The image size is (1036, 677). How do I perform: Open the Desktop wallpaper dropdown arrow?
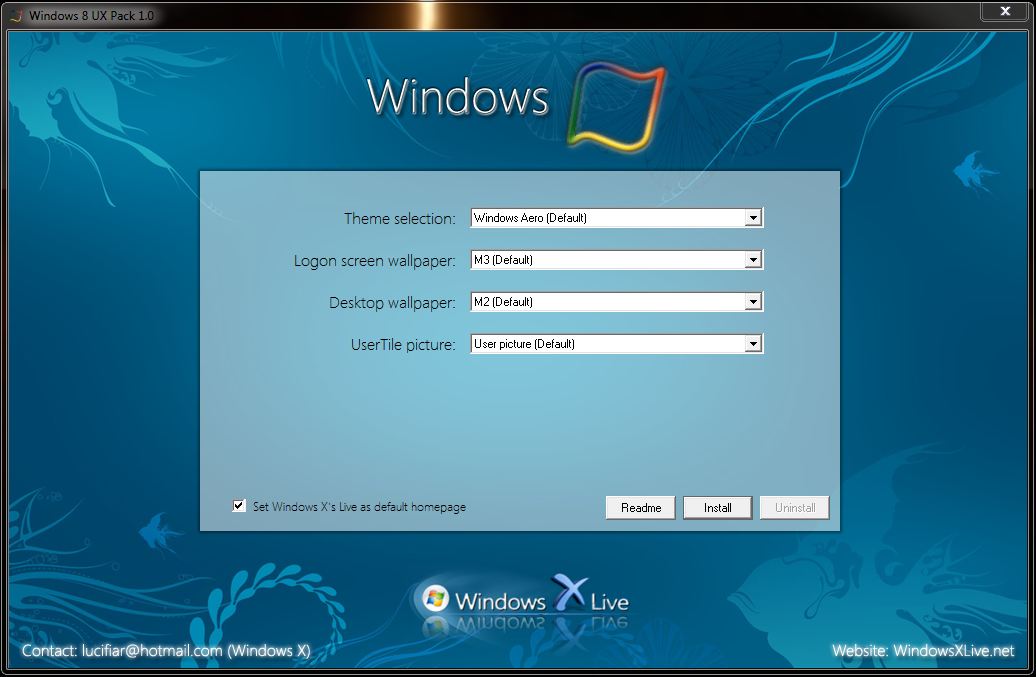[x=753, y=302]
